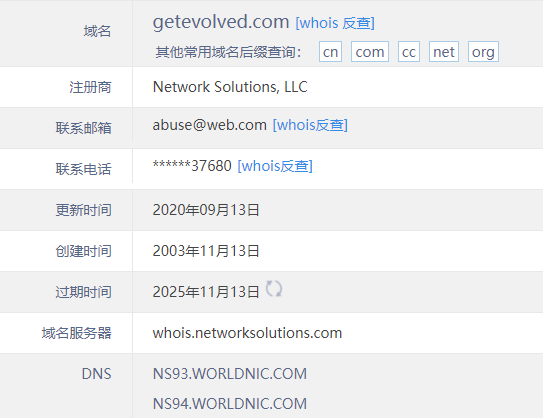Select DNS entry NS94.WORLDNIC.COM
This screenshot has width=543, height=418.
coord(230,403)
